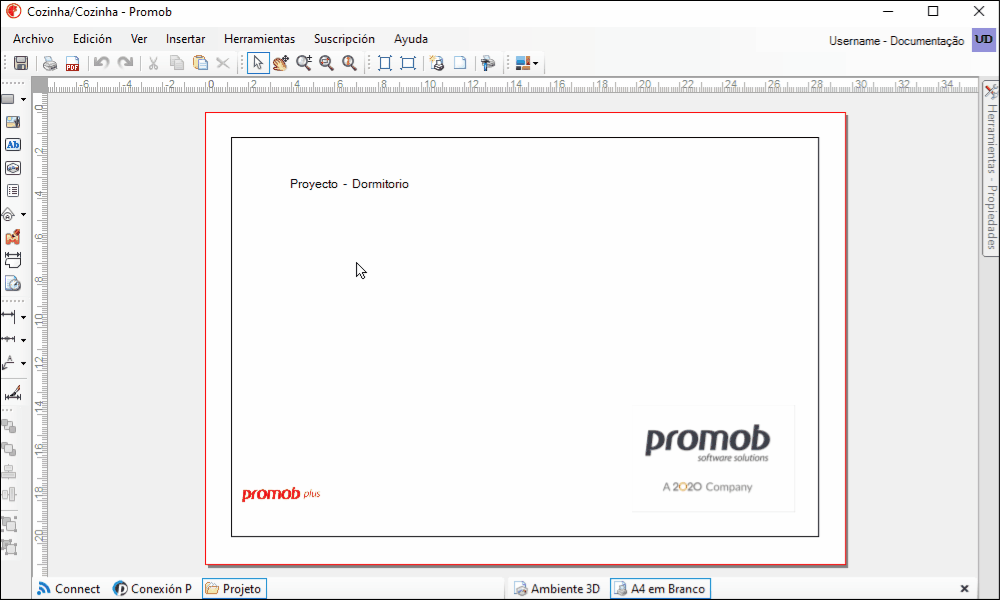The image size is (1000, 600).
Task: Click the first blue frame fit icon
Action: point(385,63)
